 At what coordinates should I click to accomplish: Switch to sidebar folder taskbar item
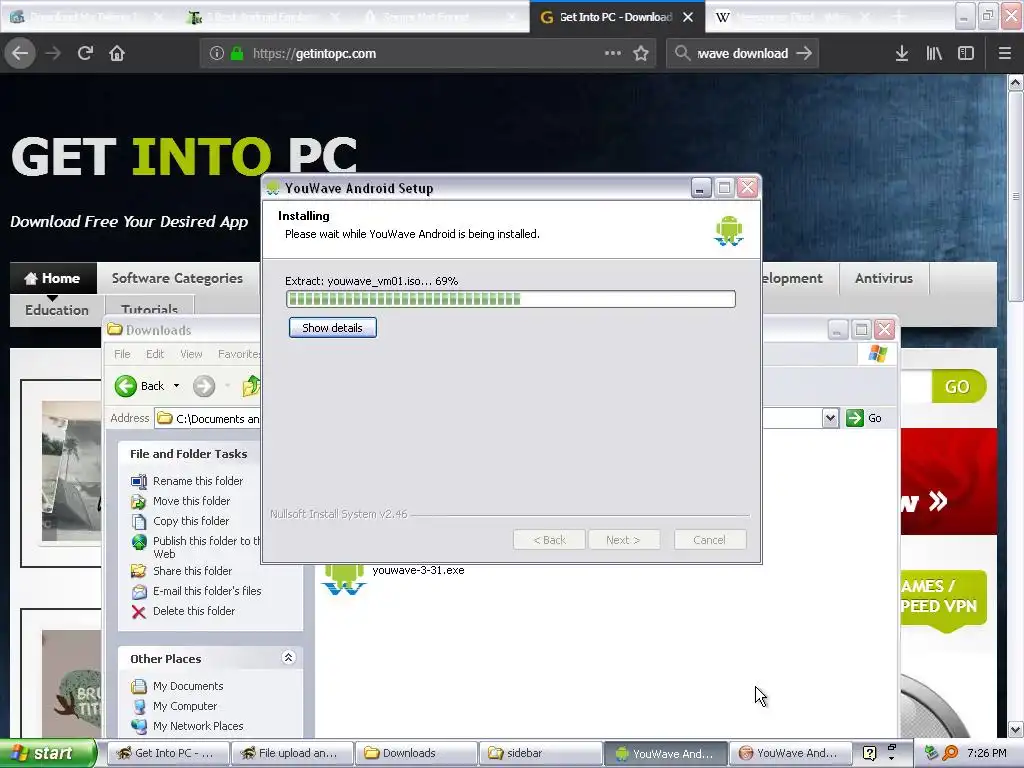tap(540, 754)
